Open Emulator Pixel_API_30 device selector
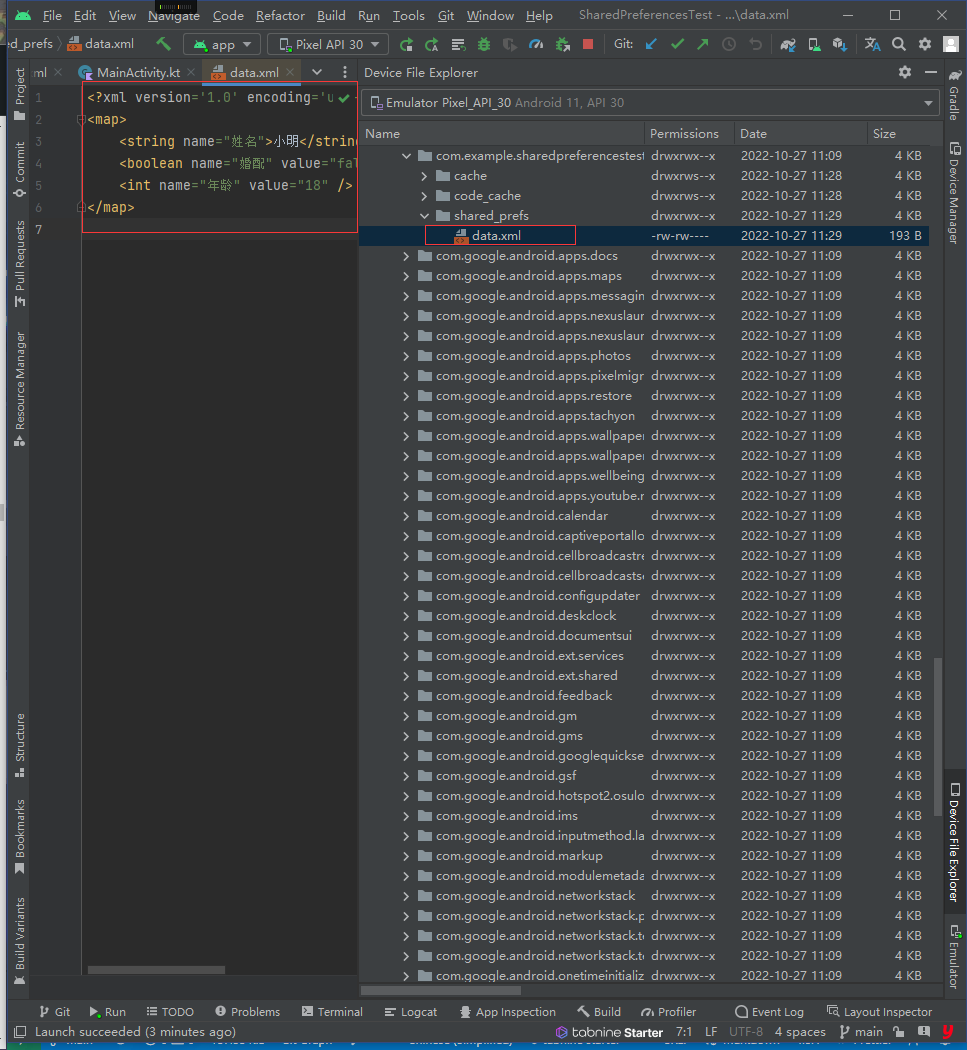This screenshot has width=967, height=1050. coord(650,103)
